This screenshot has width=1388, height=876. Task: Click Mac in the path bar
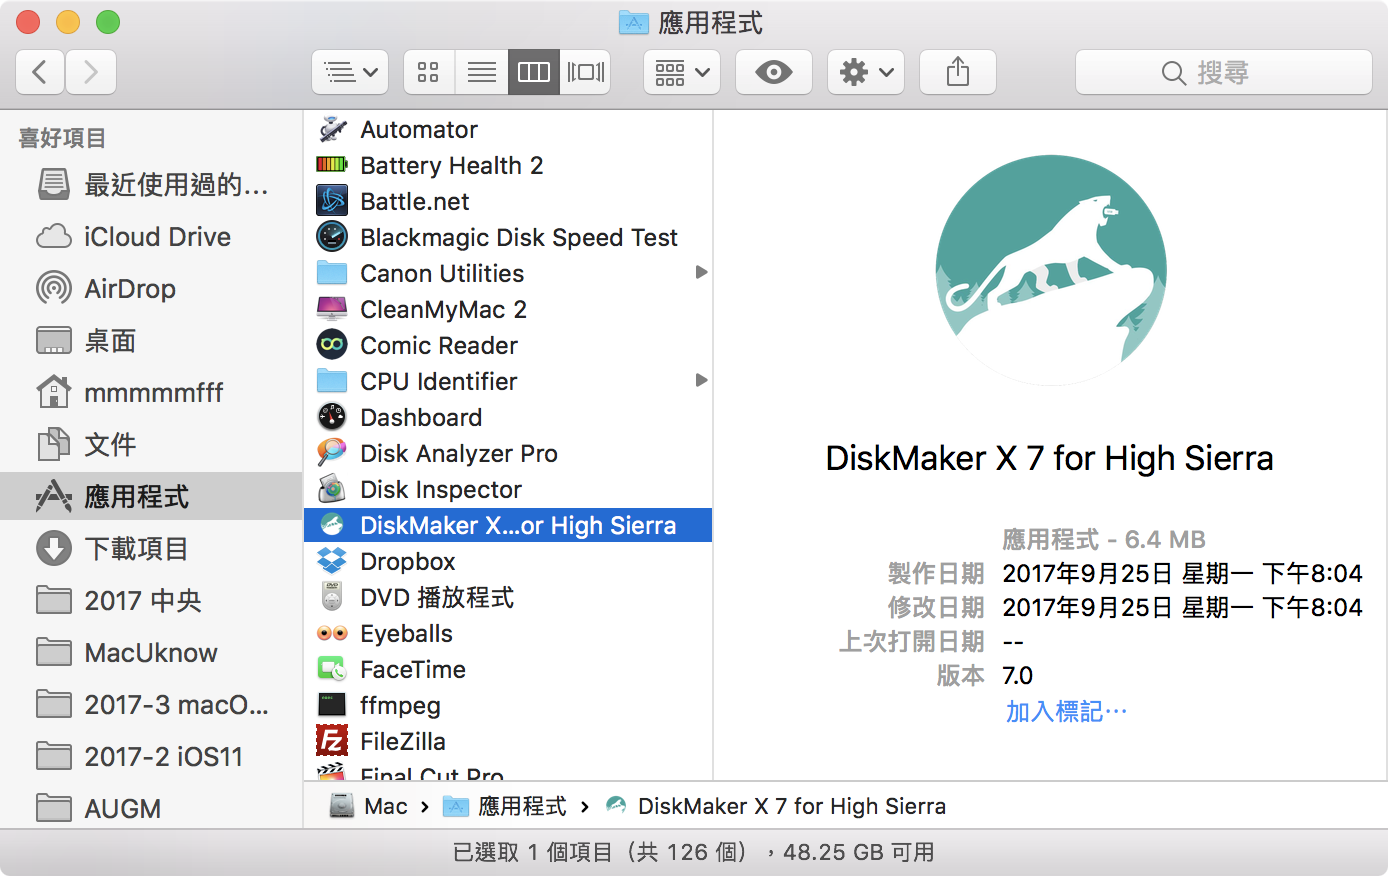[386, 806]
